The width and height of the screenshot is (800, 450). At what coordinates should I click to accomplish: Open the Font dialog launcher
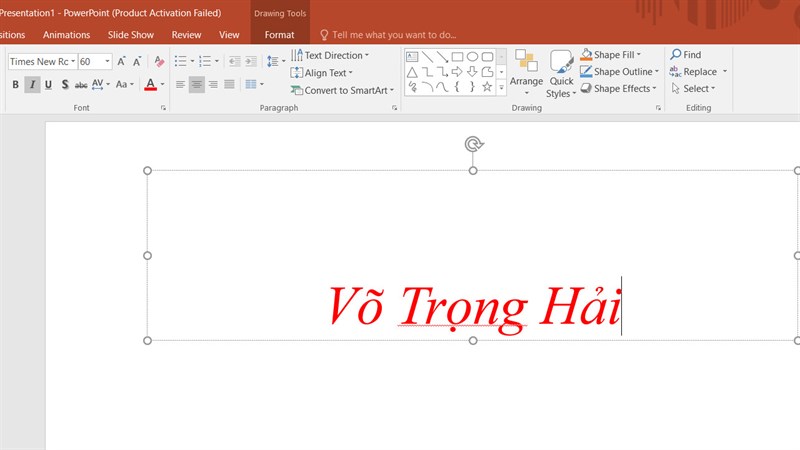163,108
